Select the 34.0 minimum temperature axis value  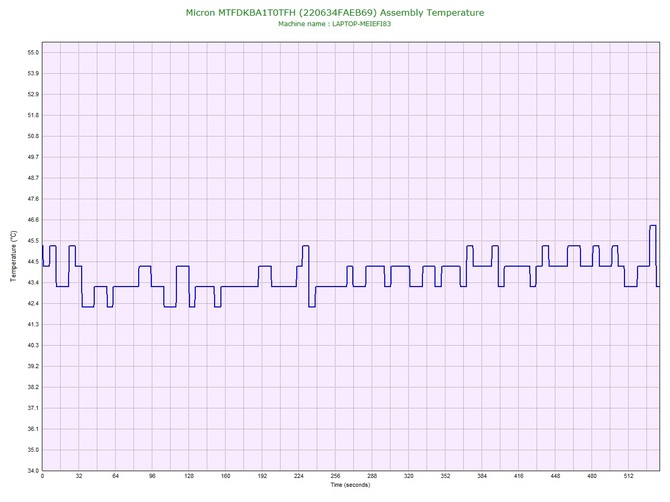pyautogui.click(x=33, y=470)
